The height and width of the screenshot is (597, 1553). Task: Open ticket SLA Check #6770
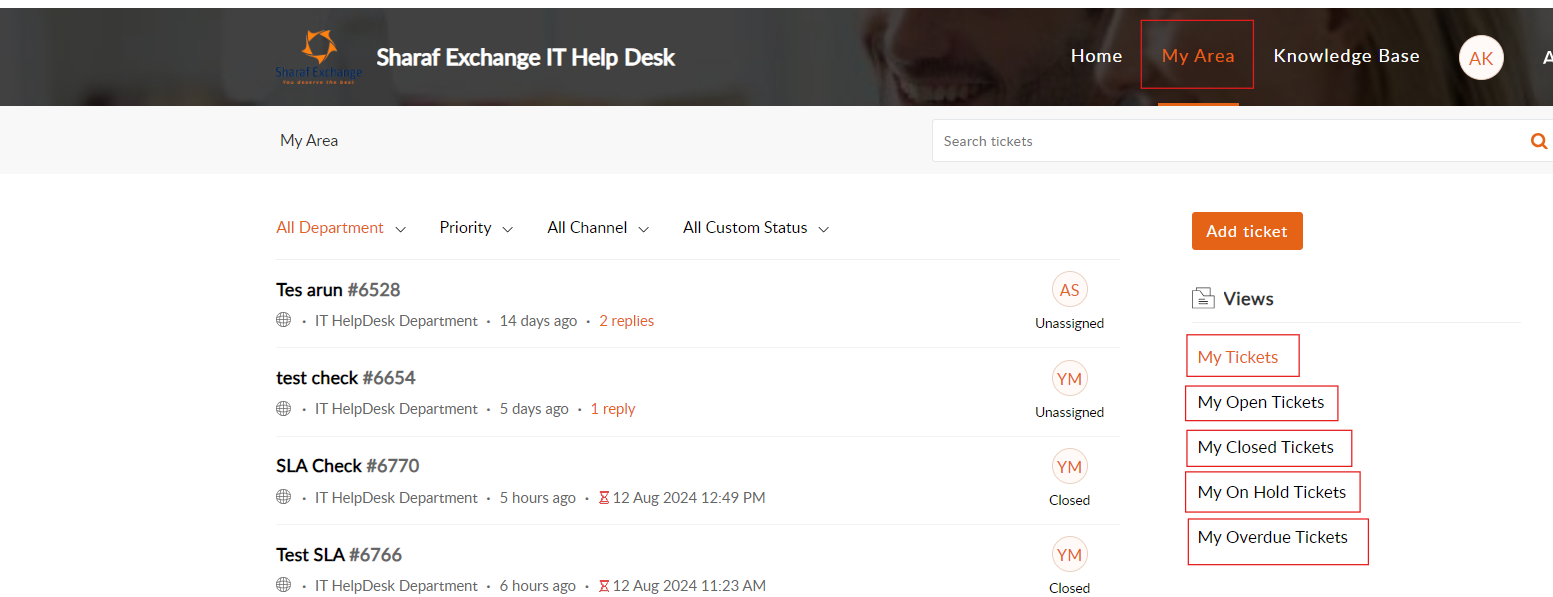click(348, 466)
